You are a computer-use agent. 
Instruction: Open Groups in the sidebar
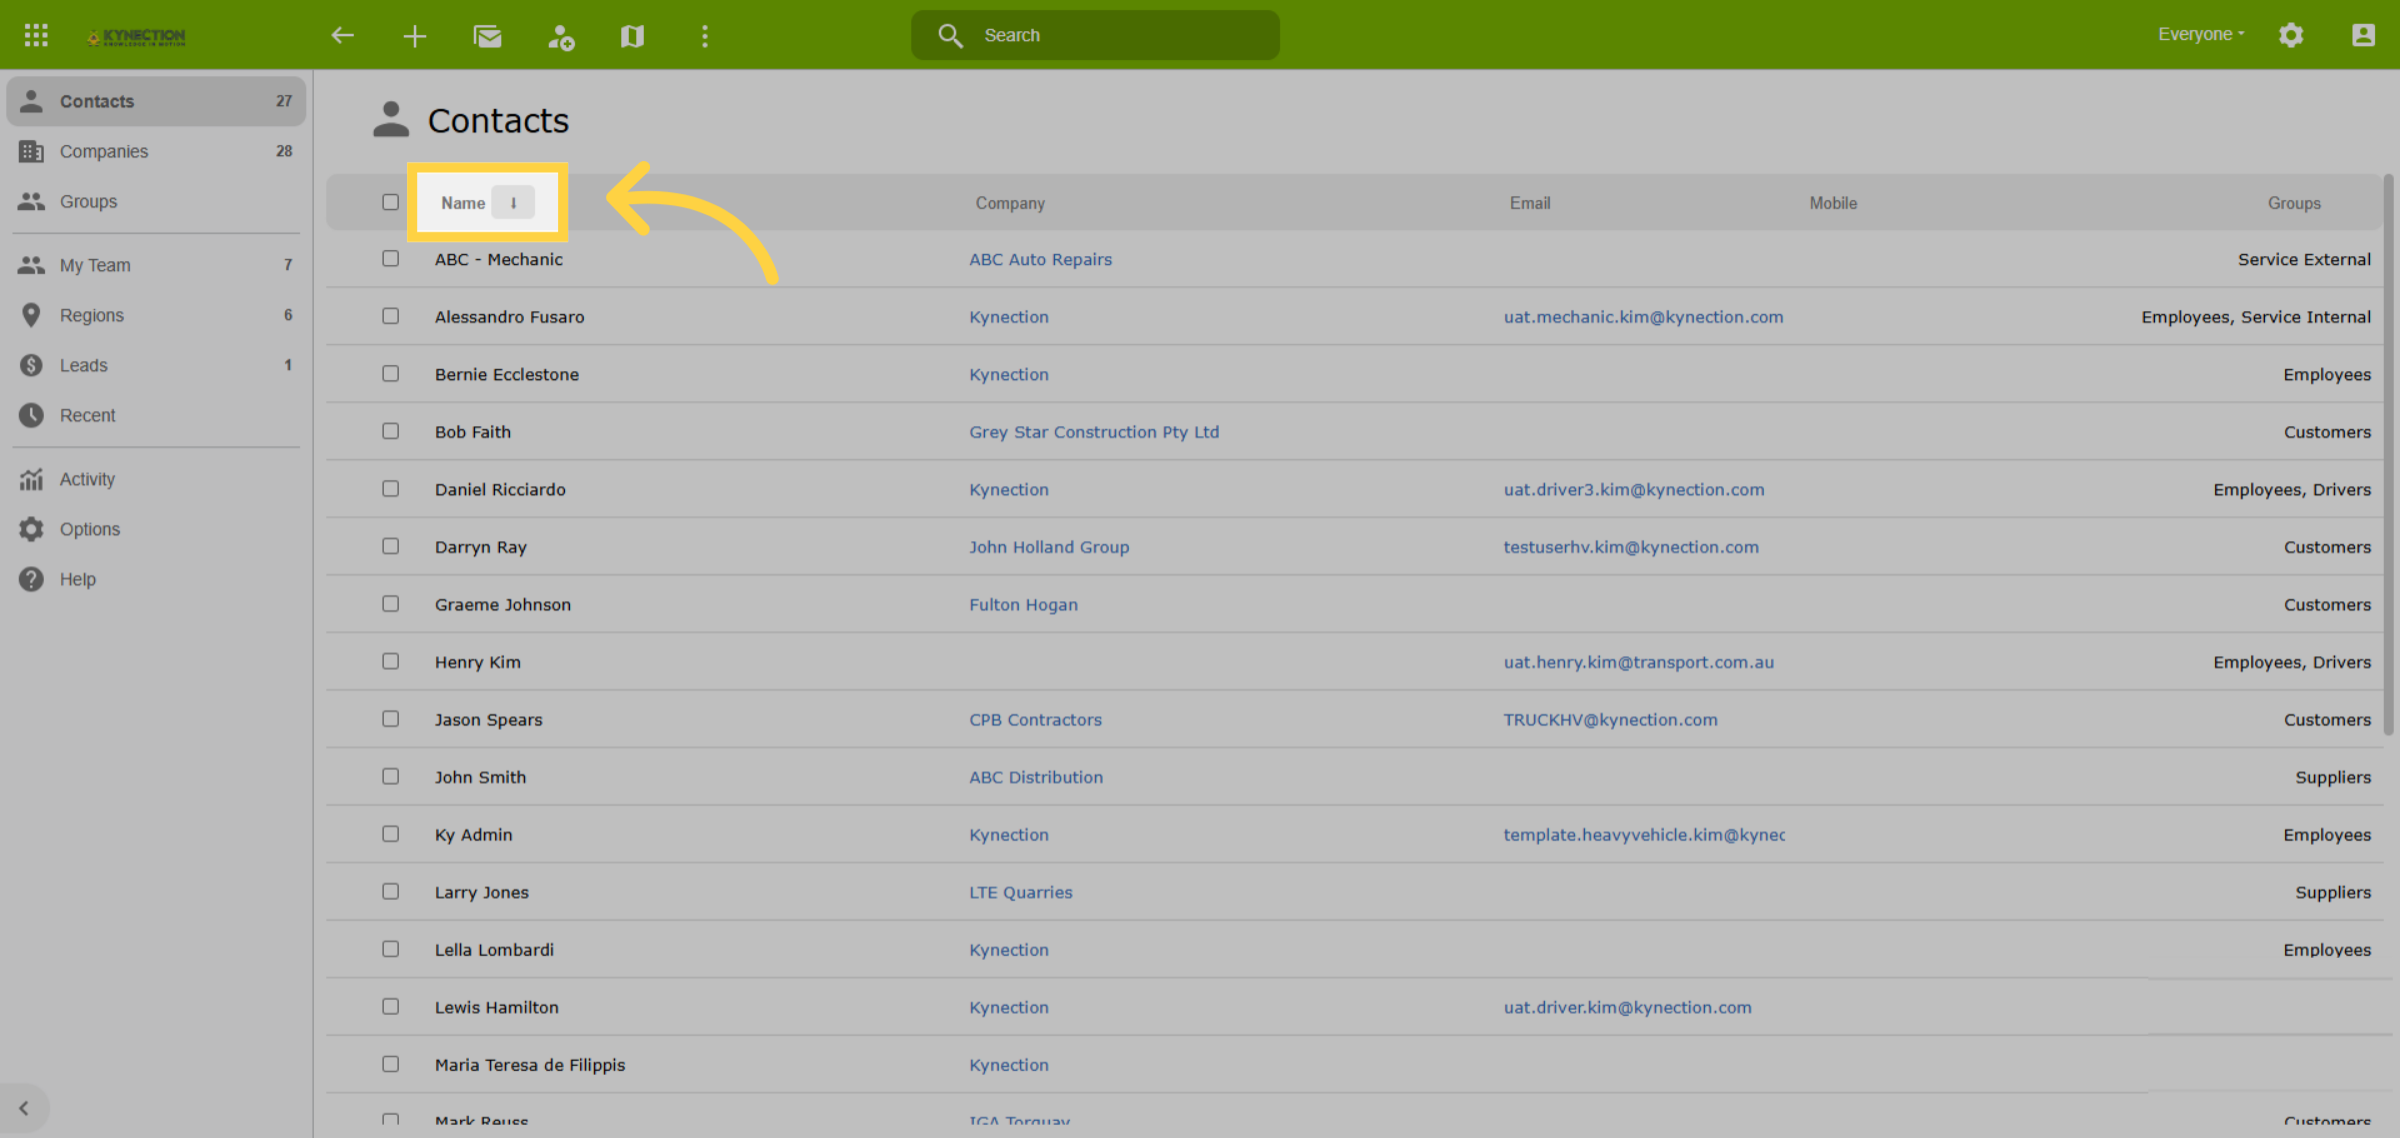coord(156,201)
